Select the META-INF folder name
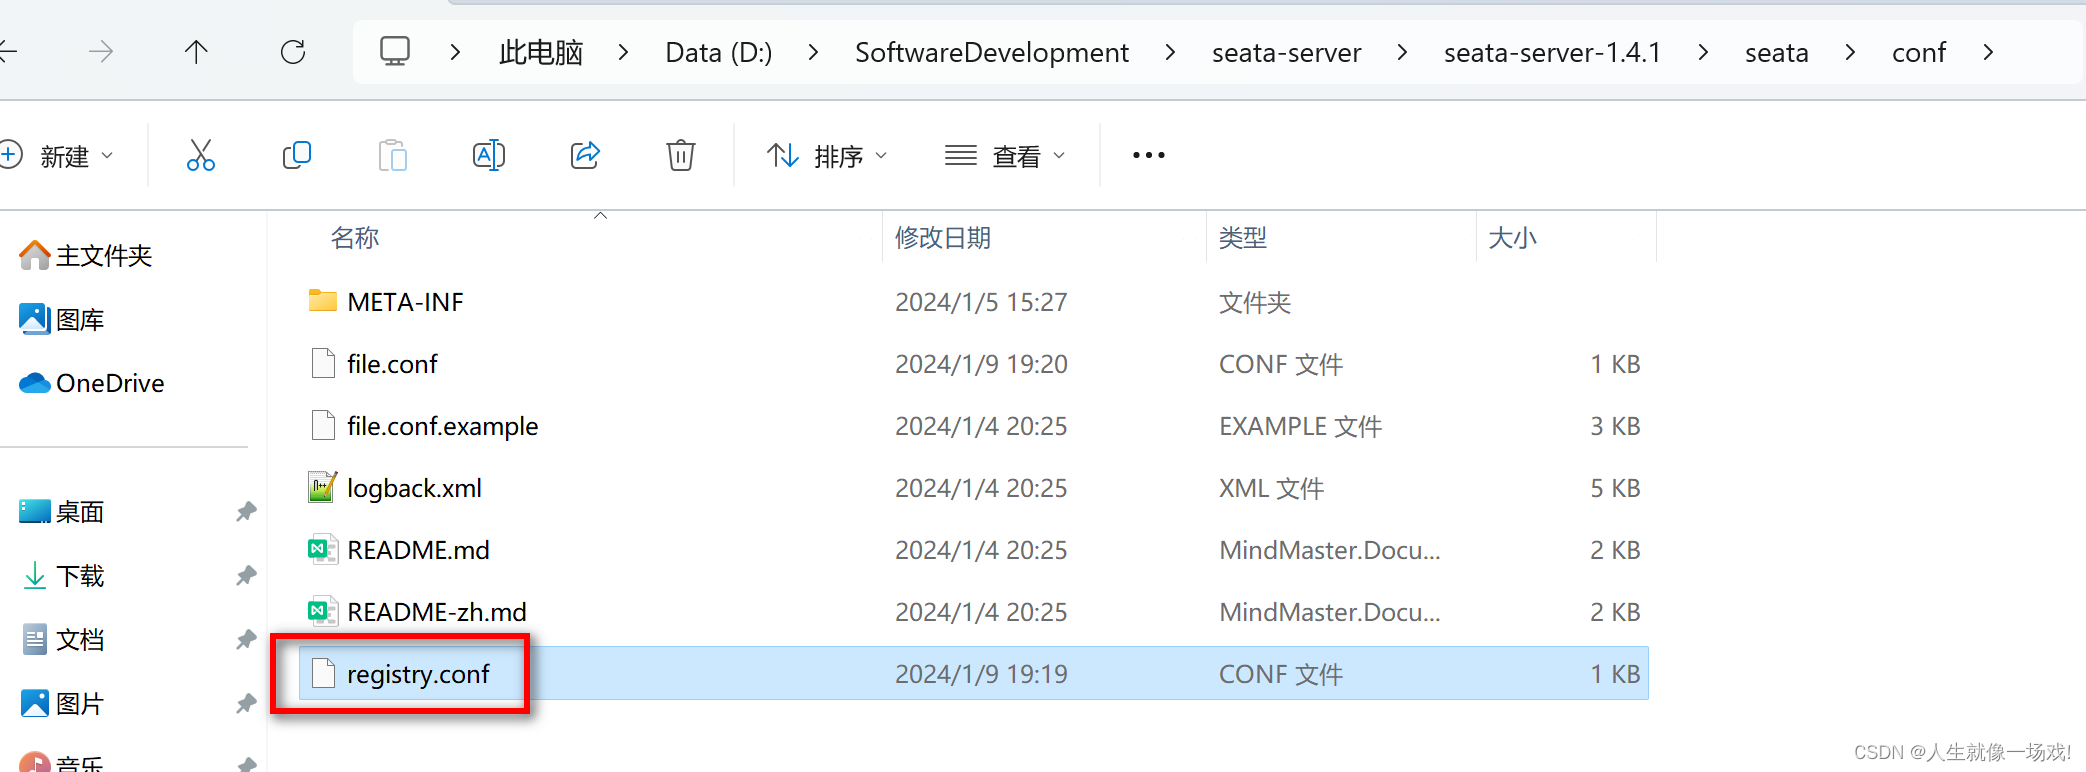Image resolution: width=2086 pixels, height=772 pixels. pyautogui.click(x=405, y=302)
